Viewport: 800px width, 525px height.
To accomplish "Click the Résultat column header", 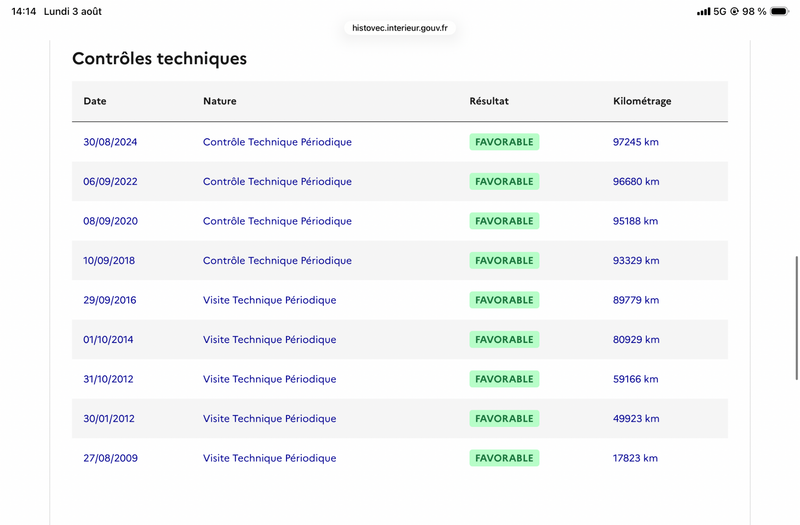I will point(489,101).
